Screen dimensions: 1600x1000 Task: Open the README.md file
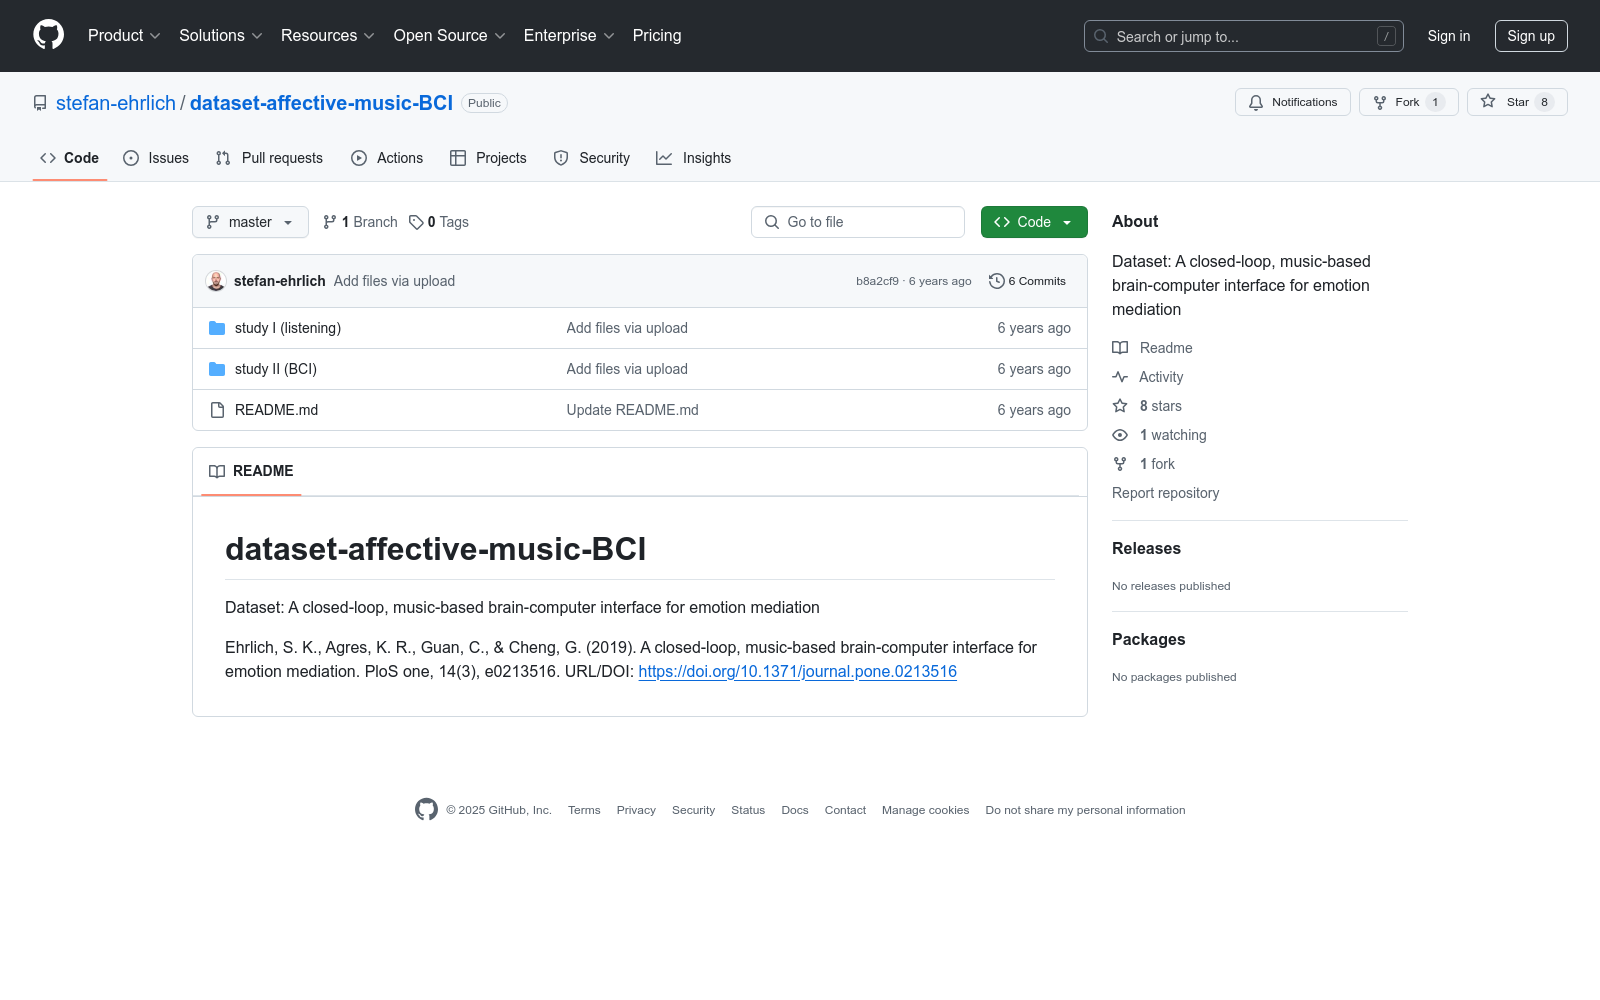[x=276, y=410]
